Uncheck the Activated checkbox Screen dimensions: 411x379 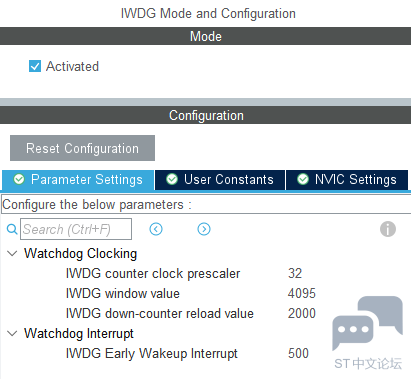tap(35, 66)
